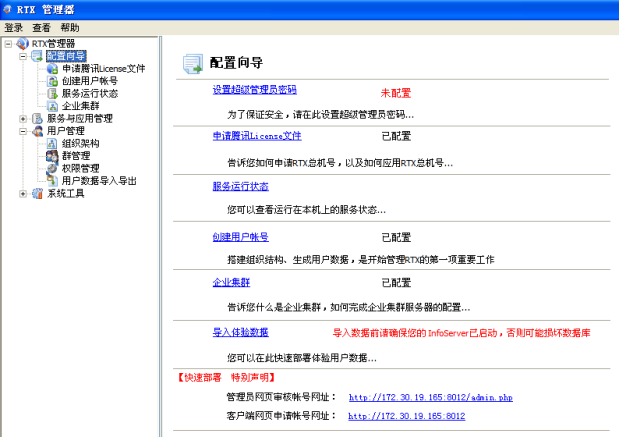Viewport: 620px width, 437px height.
Task: Expand the 服务与应用管理 branch
Action: click(23, 119)
